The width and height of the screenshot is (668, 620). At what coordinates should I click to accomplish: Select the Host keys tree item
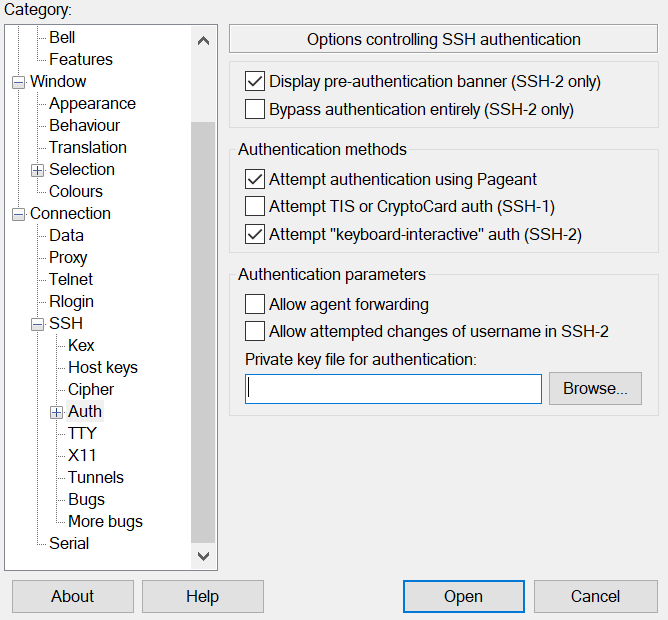103,367
